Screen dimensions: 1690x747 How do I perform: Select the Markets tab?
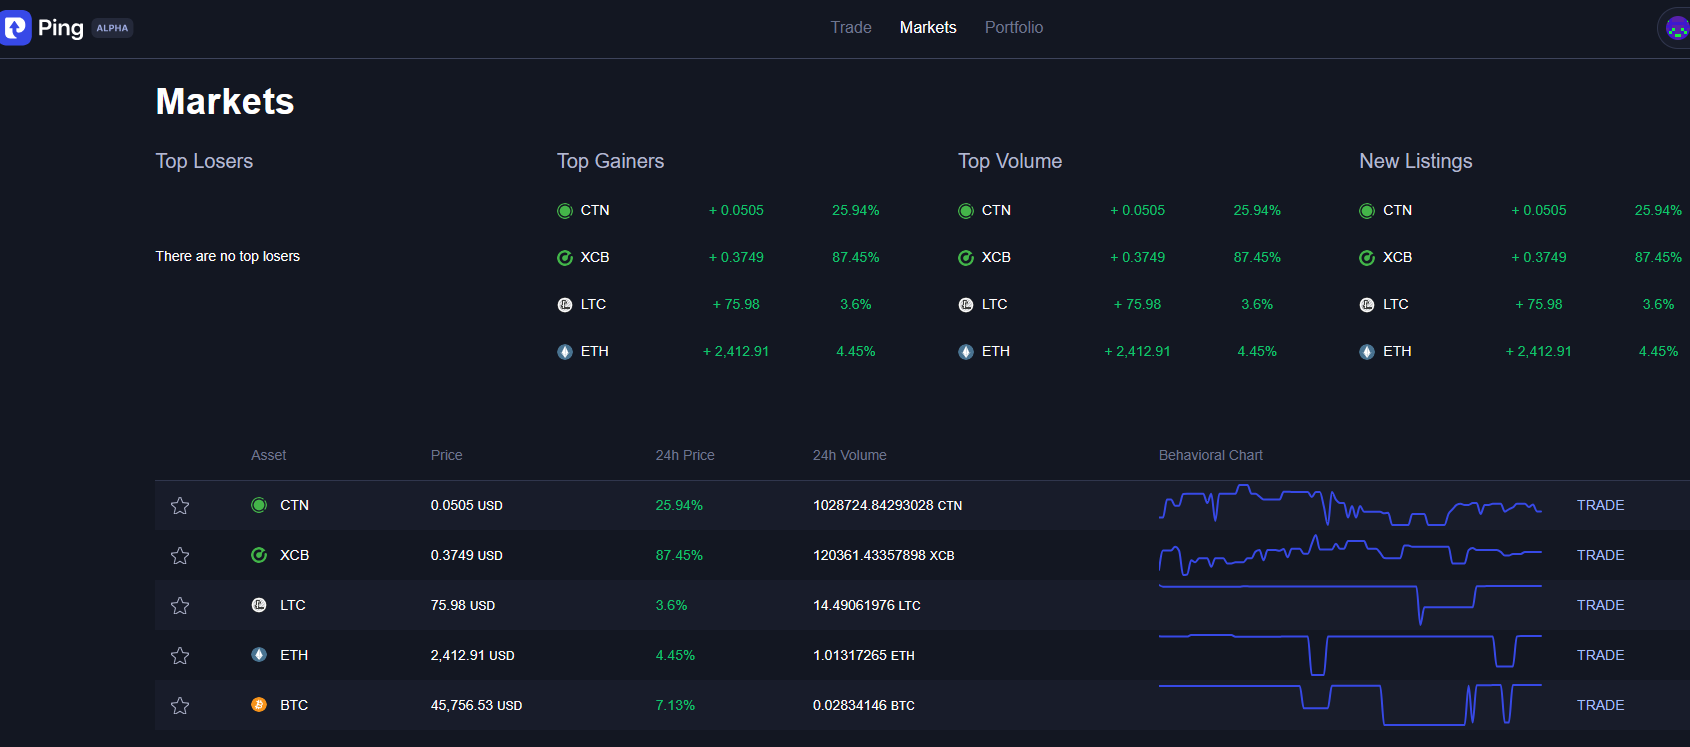point(928,28)
